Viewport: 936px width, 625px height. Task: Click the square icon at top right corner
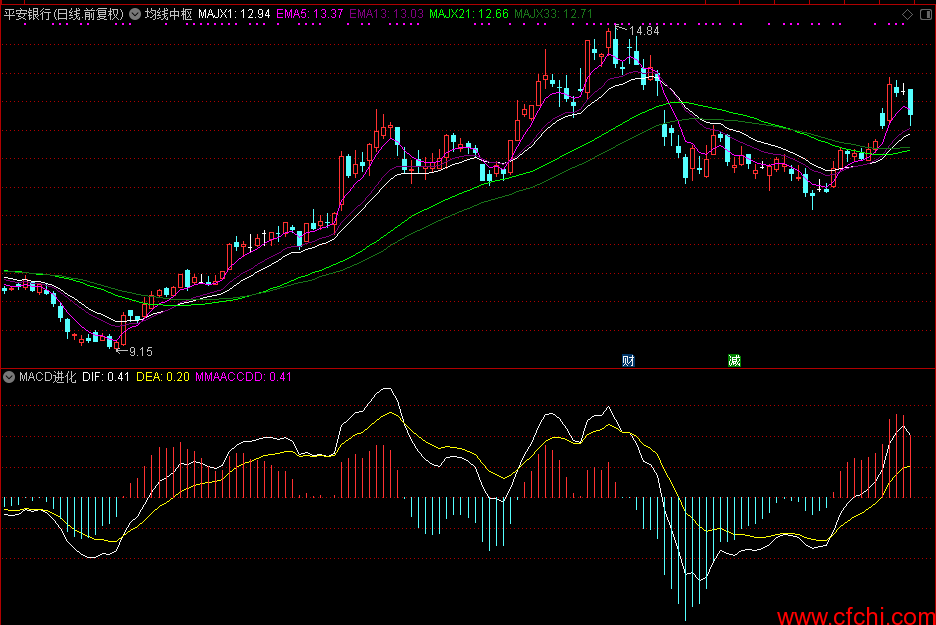pyautogui.click(x=924, y=14)
